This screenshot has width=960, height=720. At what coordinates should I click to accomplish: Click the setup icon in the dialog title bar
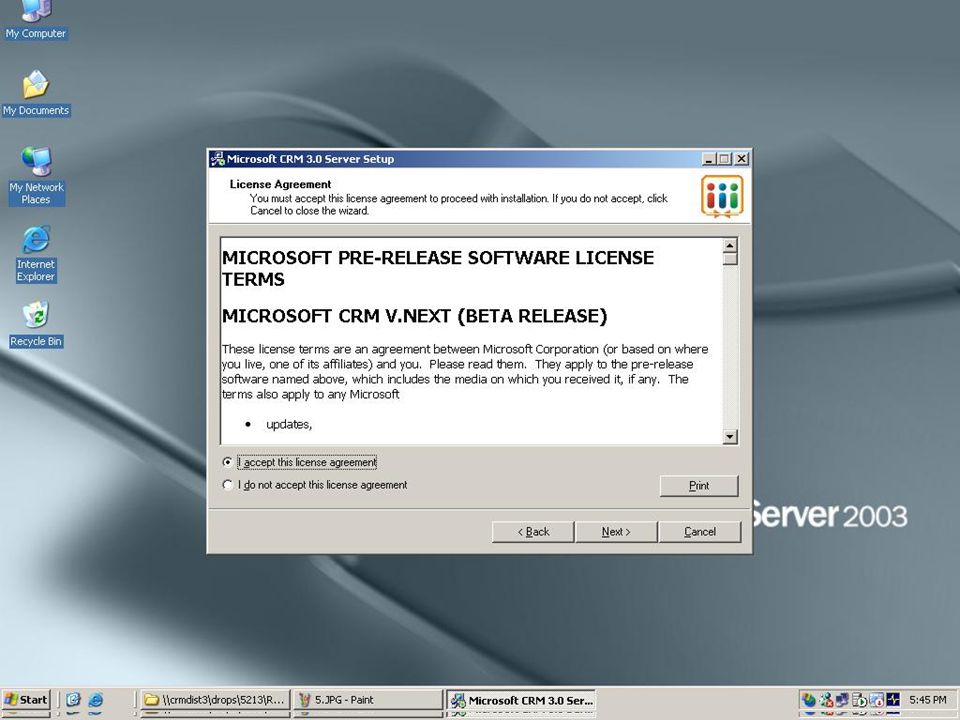[217, 159]
